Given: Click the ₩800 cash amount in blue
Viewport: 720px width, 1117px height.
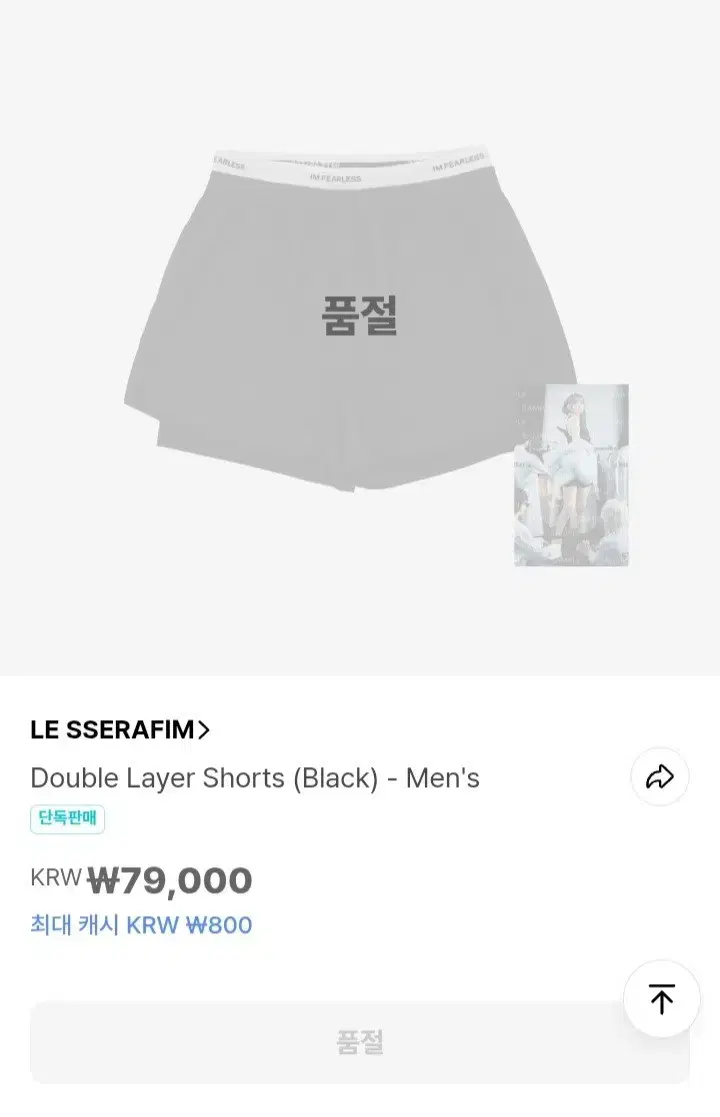Looking at the screenshot, I should tap(219, 925).
